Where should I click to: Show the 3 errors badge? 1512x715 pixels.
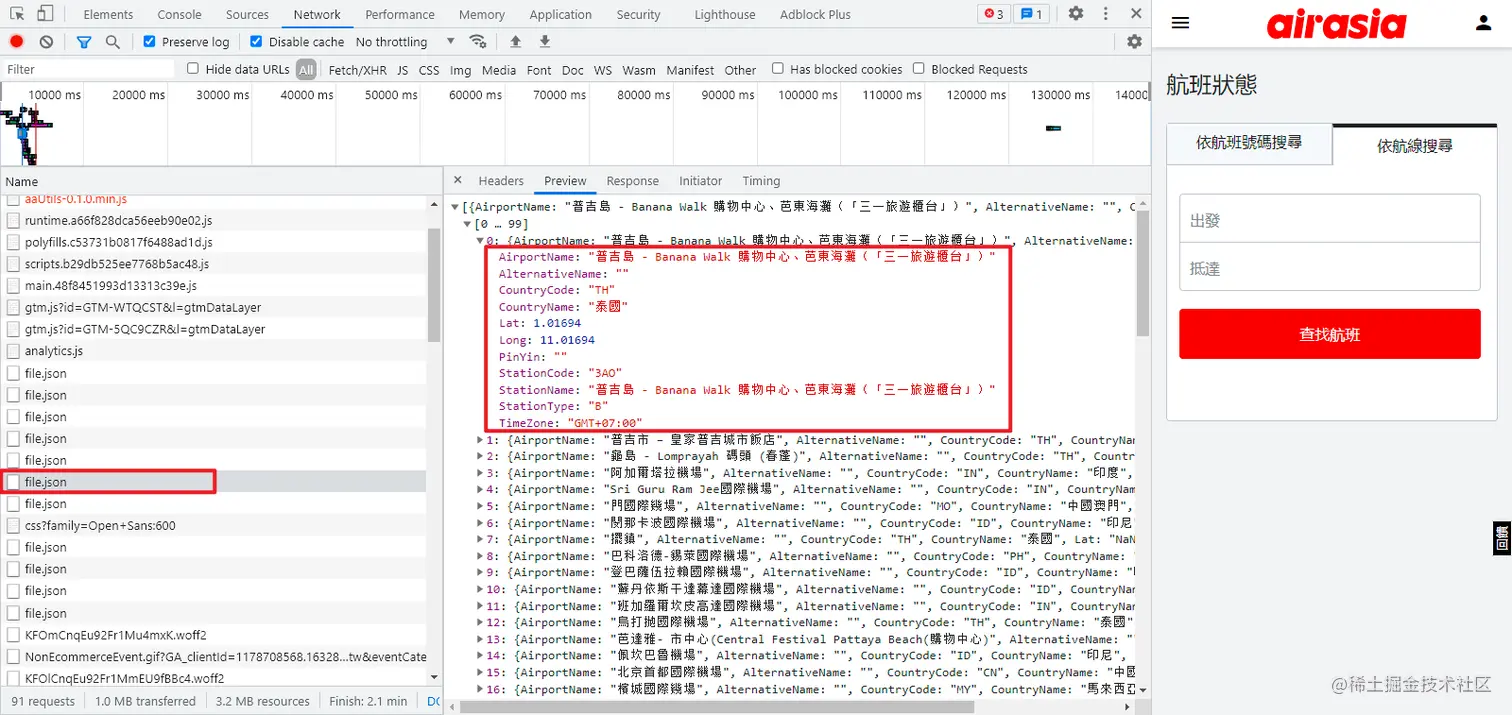click(993, 14)
